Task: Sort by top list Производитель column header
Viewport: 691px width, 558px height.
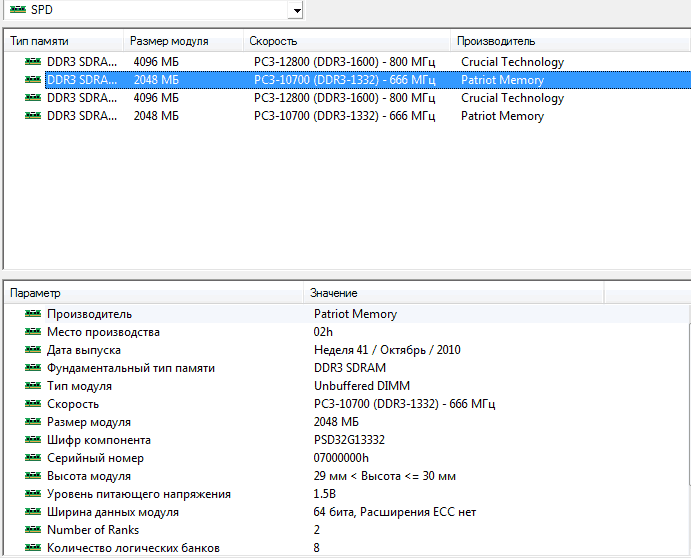Action: click(570, 41)
